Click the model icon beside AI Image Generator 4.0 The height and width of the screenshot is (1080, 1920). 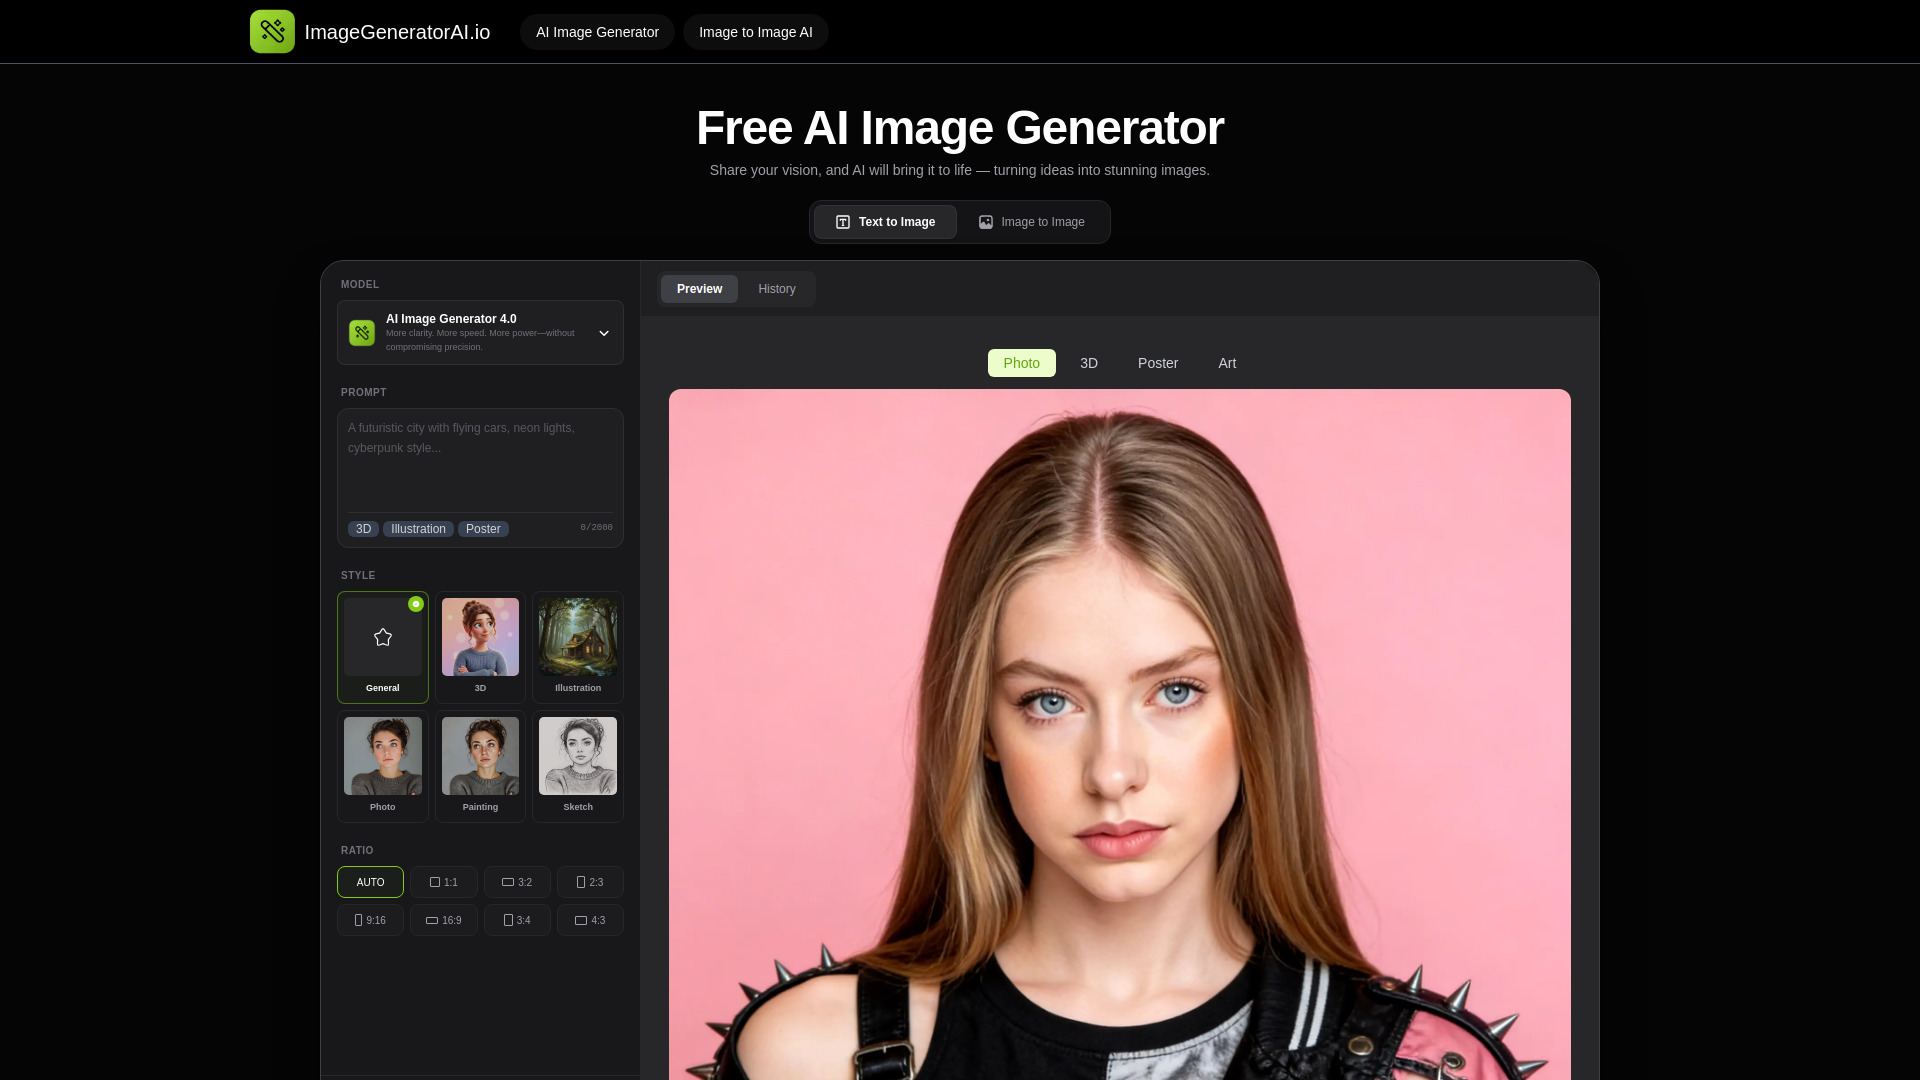tap(361, 332)
